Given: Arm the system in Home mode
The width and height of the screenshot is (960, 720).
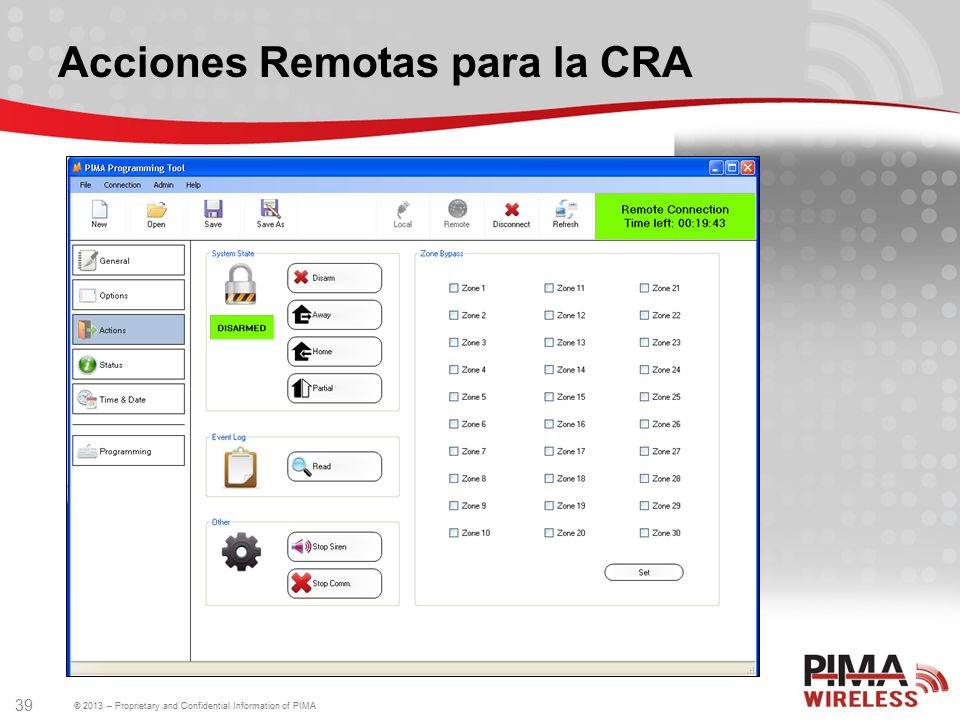Looking at the screenshot, I should pyautogui.click(x=334, y=351).
